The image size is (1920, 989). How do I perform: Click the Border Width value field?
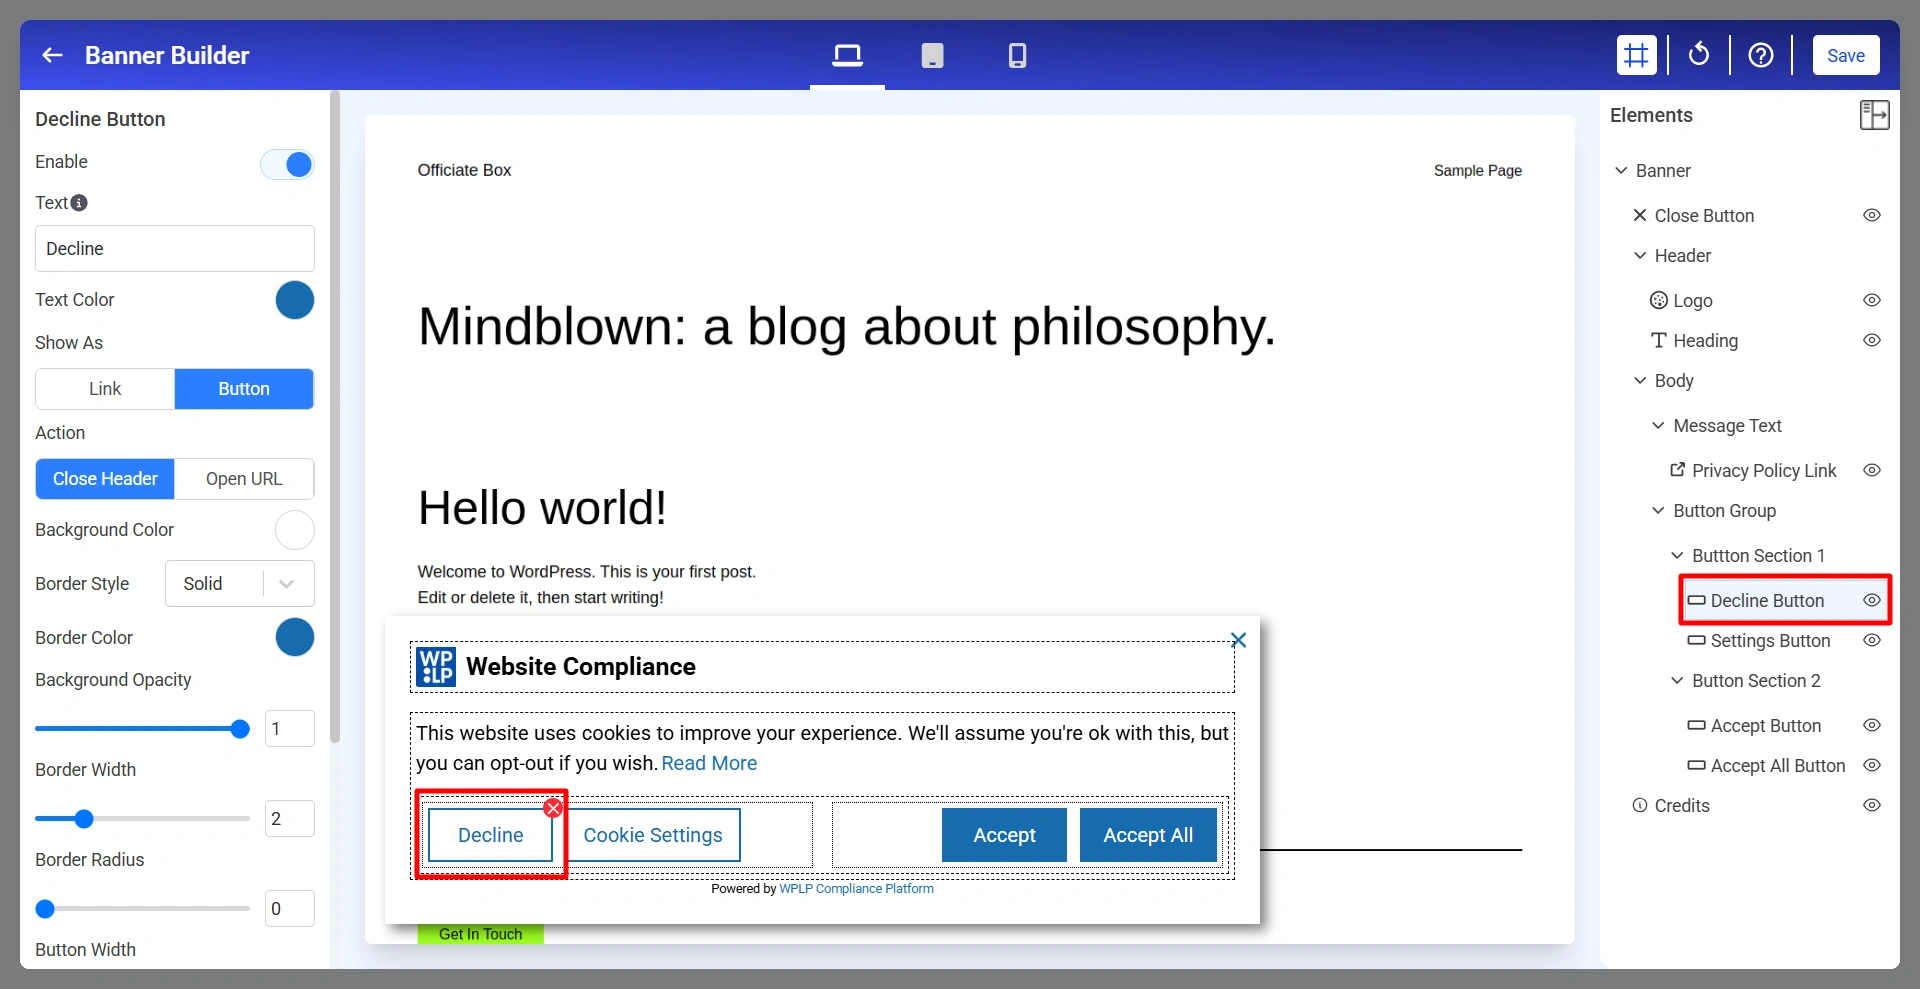click(x=290, y=819)
